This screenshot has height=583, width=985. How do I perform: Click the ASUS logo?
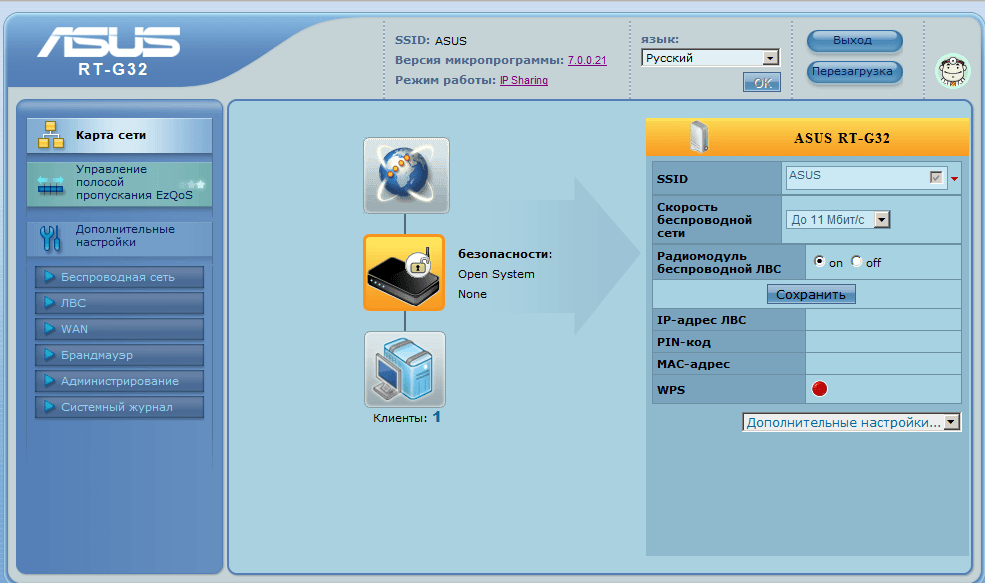pyautogui.click(x=109, y=42)
